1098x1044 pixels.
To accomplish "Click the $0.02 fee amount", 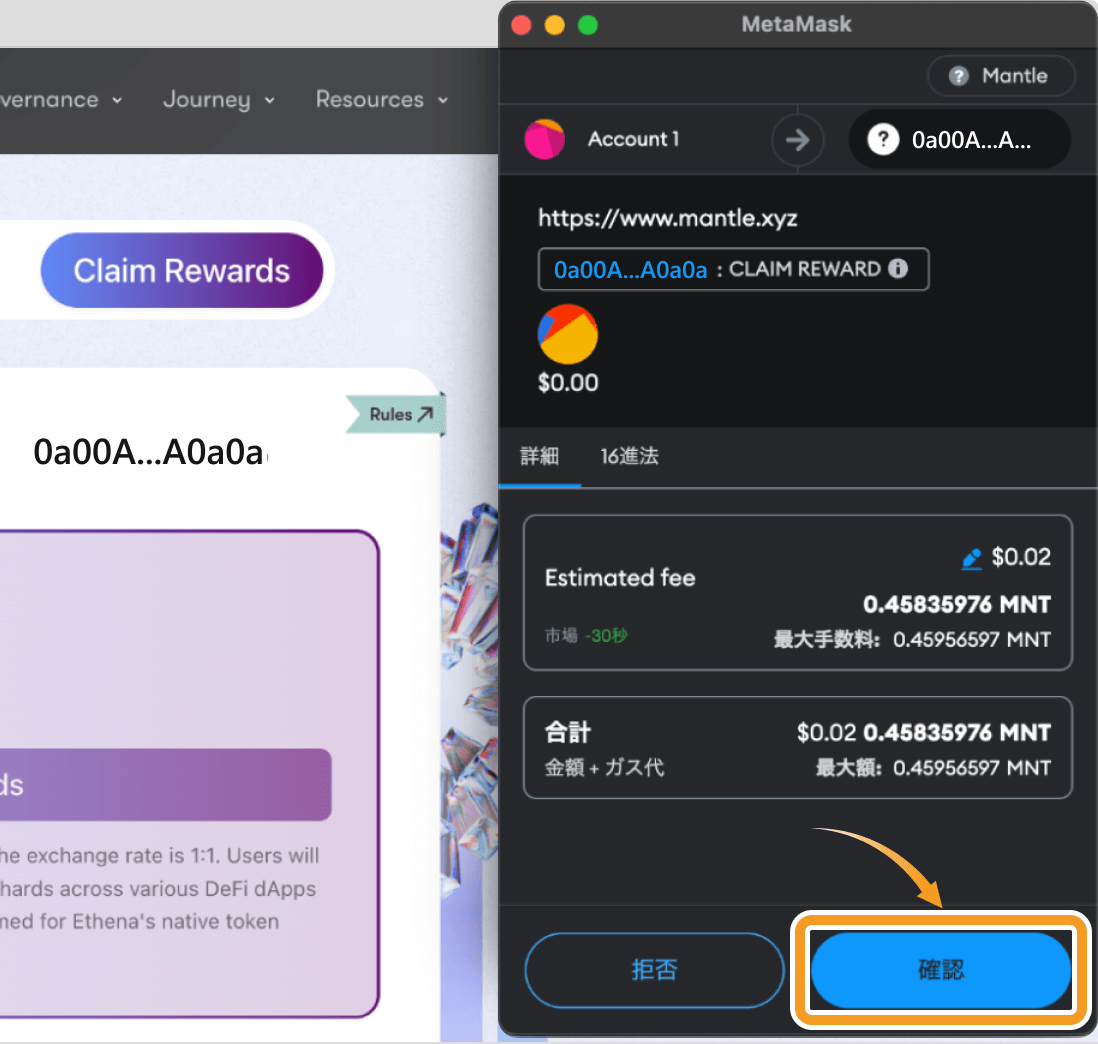I will pos(1021,557).
